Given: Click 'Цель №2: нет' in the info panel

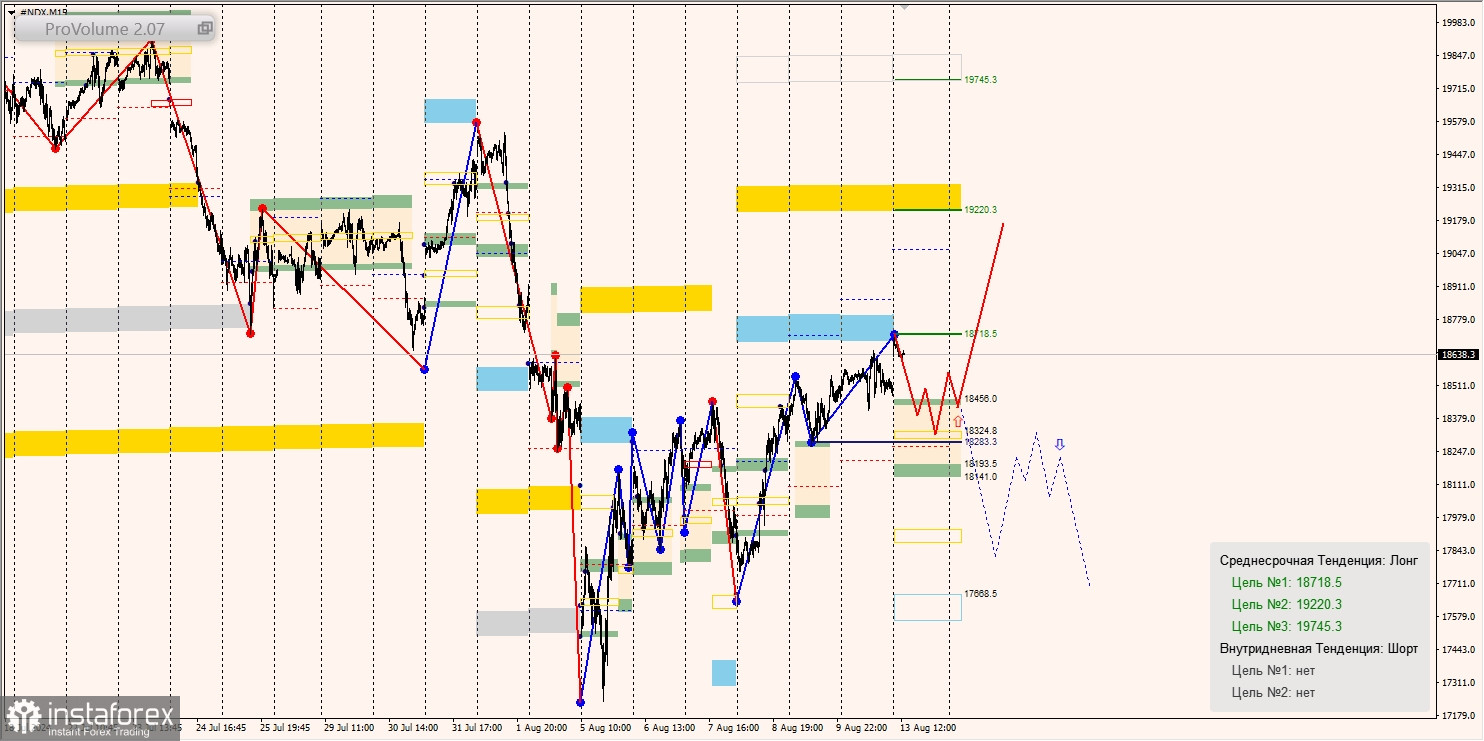Looking at the screenshot, I should (x=1273, y=692).
